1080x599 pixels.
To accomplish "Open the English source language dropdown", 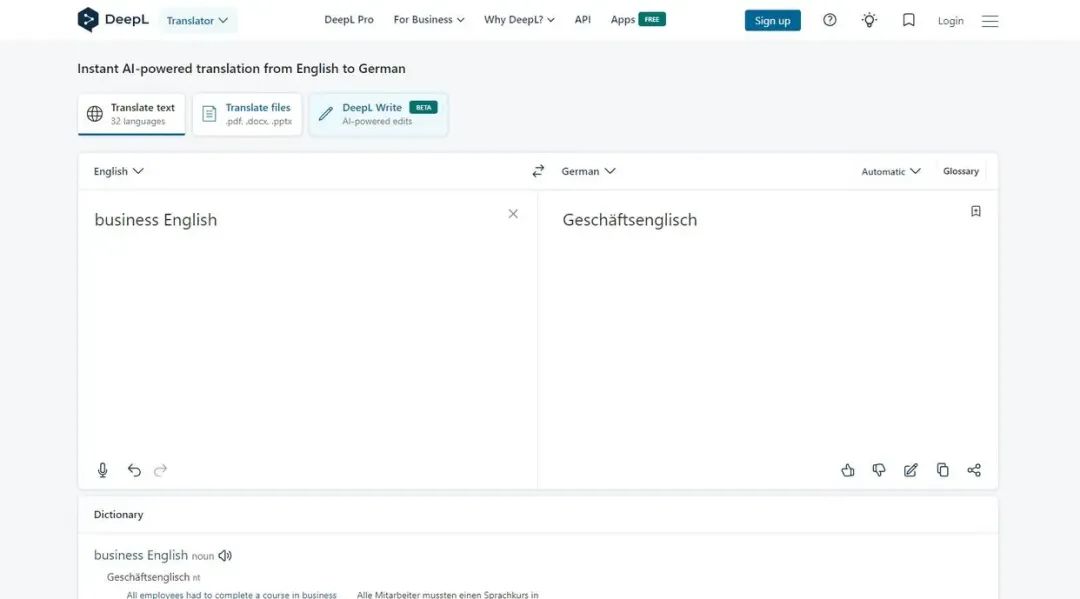I will (118, 171).
